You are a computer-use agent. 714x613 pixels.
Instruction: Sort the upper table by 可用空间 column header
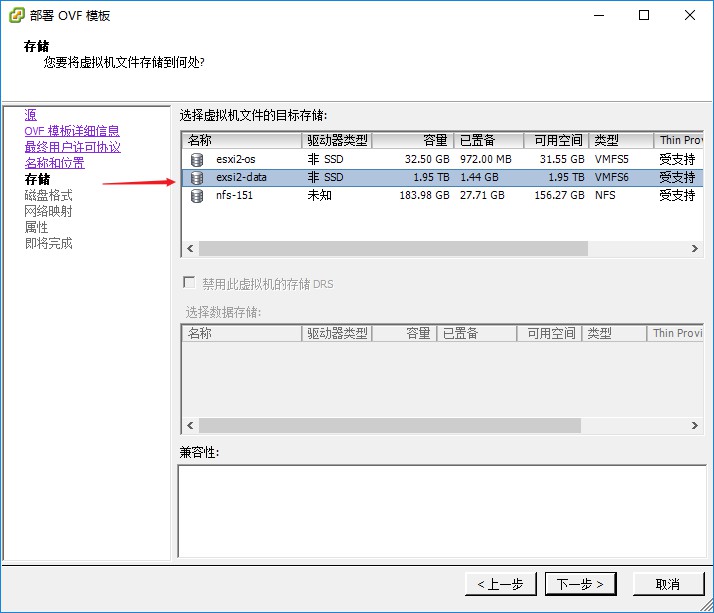[556, 140]
